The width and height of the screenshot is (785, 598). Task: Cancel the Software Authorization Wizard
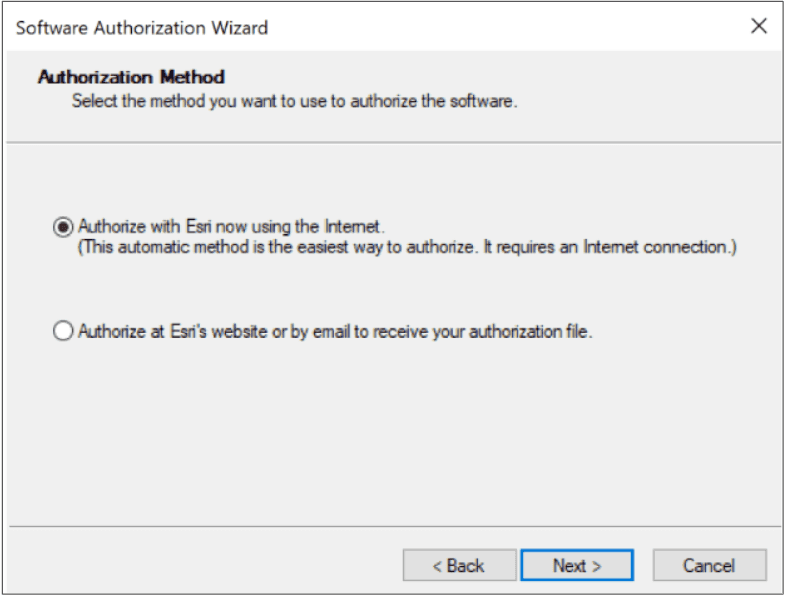(x=709, y=565)
